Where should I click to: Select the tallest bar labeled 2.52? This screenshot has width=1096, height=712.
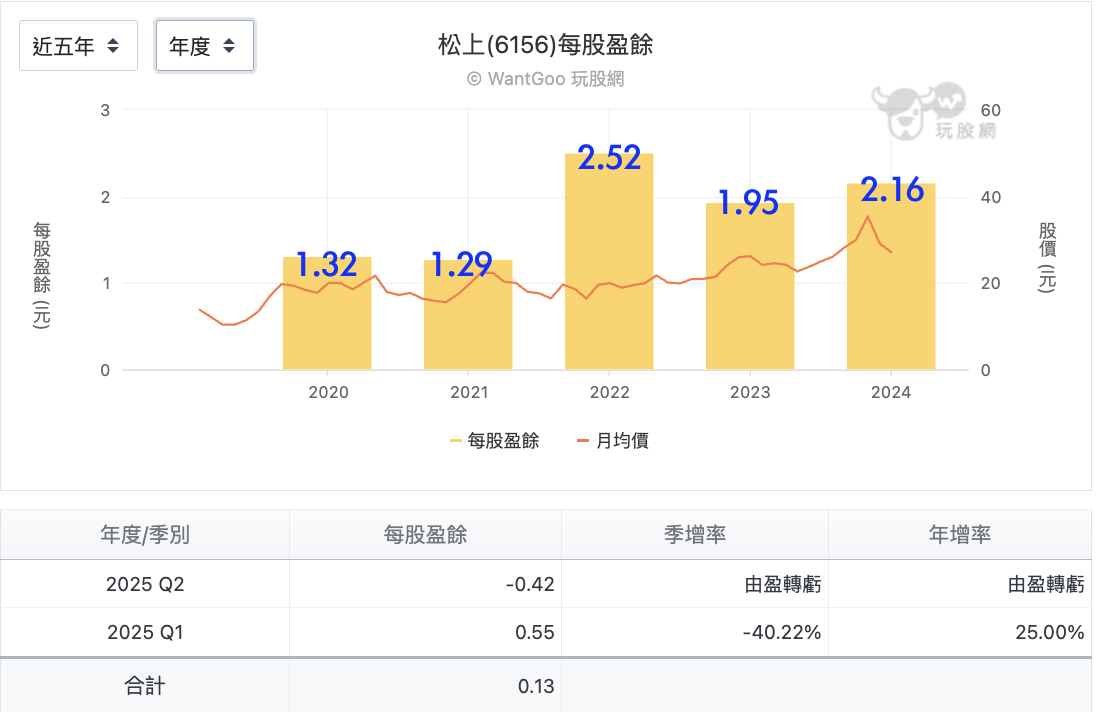609,270
